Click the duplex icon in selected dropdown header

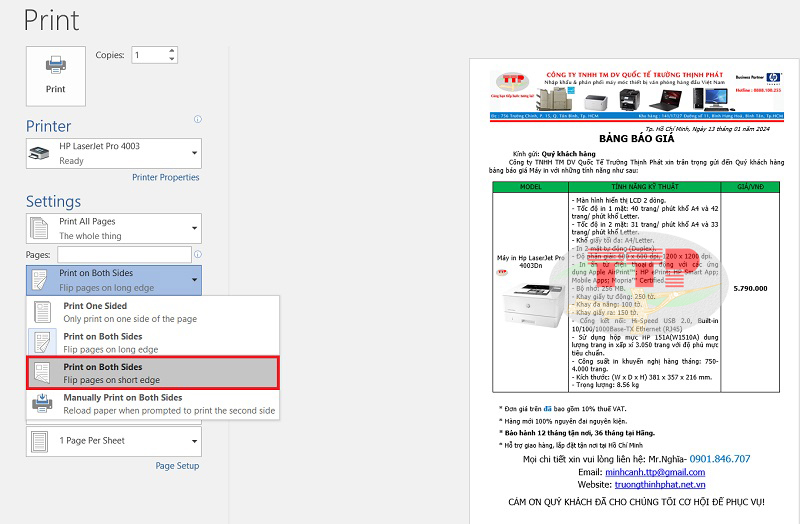click(39, 280)
